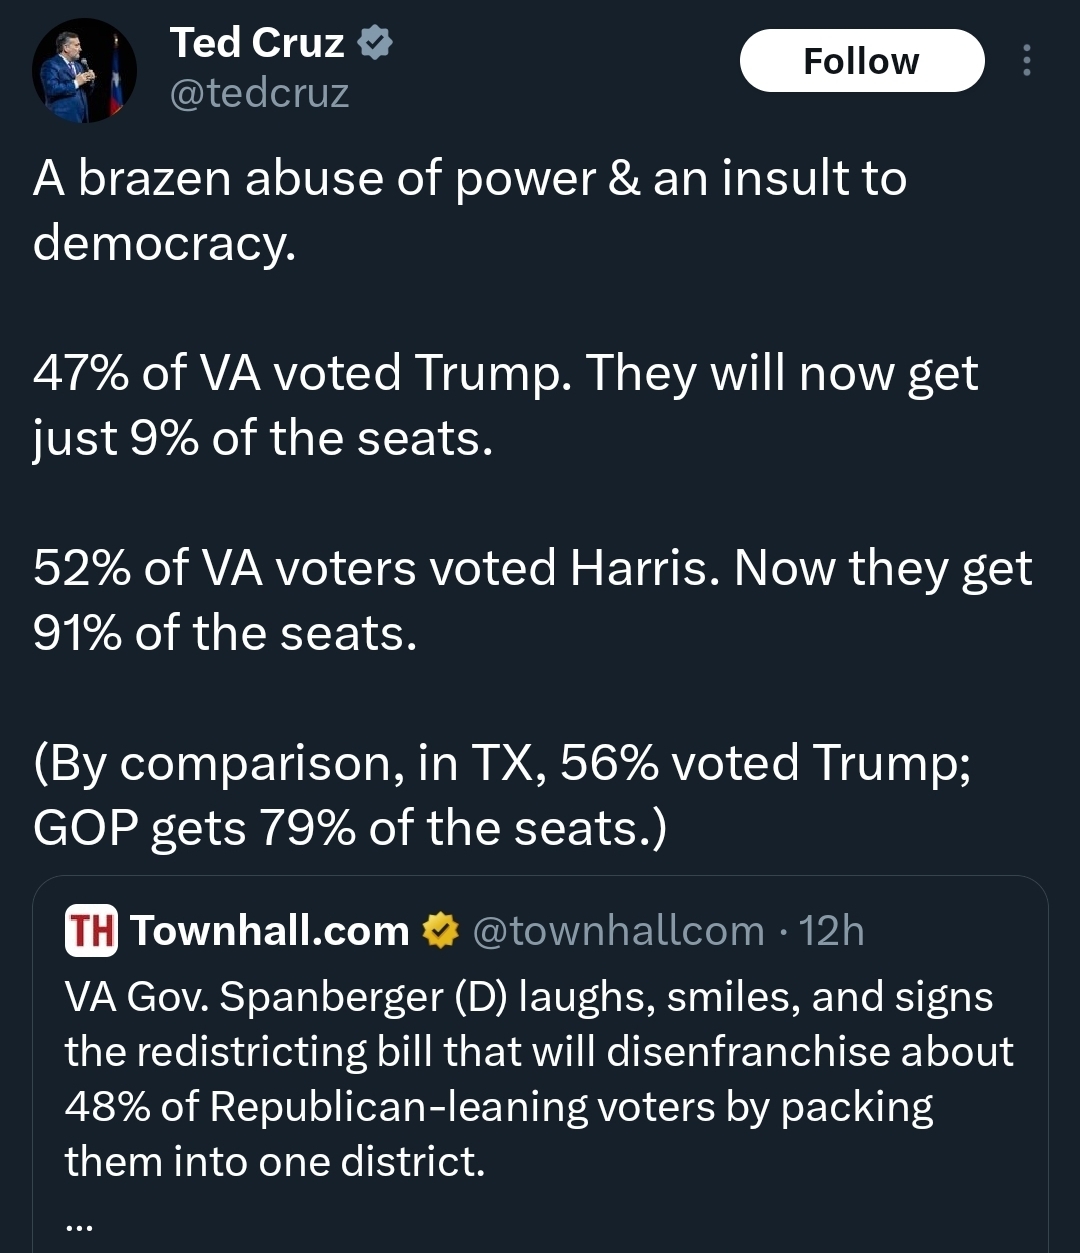The image size is (1080, 1253).
Task: Visit the @tedcruz handle
Action: click(259, 94)
